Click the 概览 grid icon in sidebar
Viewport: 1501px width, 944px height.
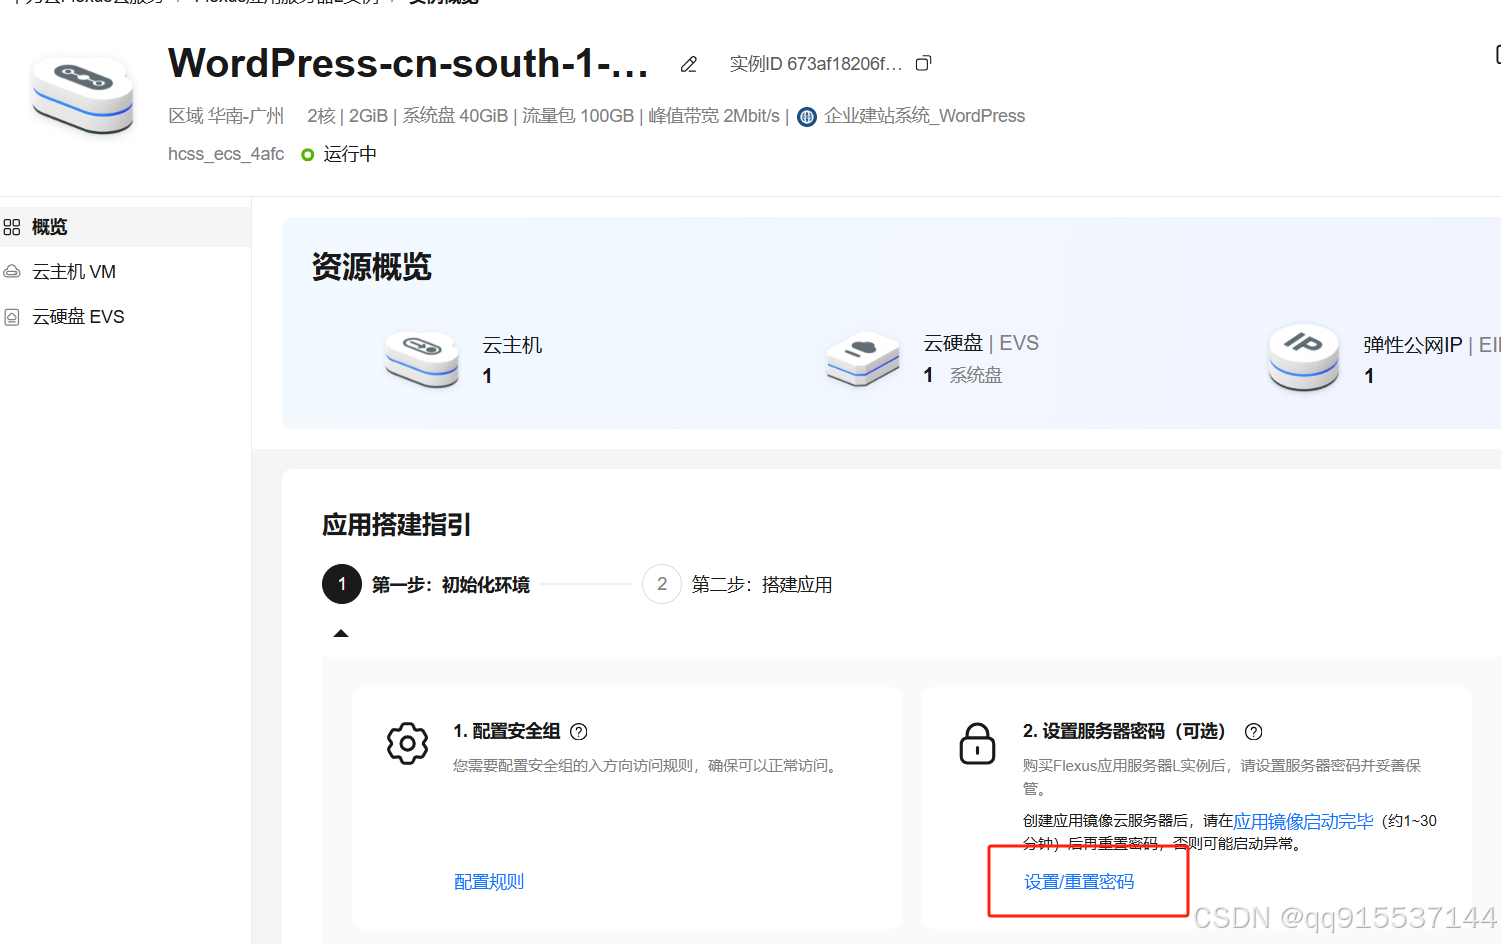click(12, 227)
